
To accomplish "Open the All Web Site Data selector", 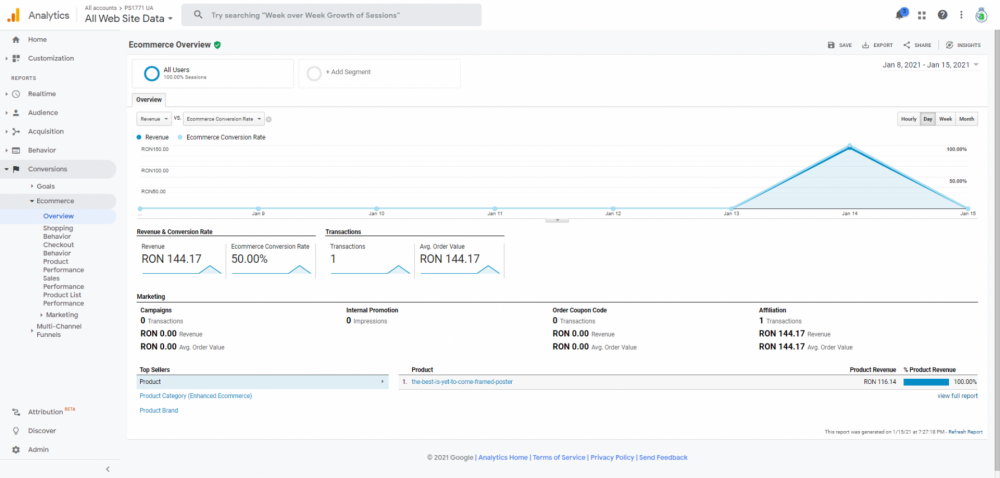I will (x=129, y=19).
